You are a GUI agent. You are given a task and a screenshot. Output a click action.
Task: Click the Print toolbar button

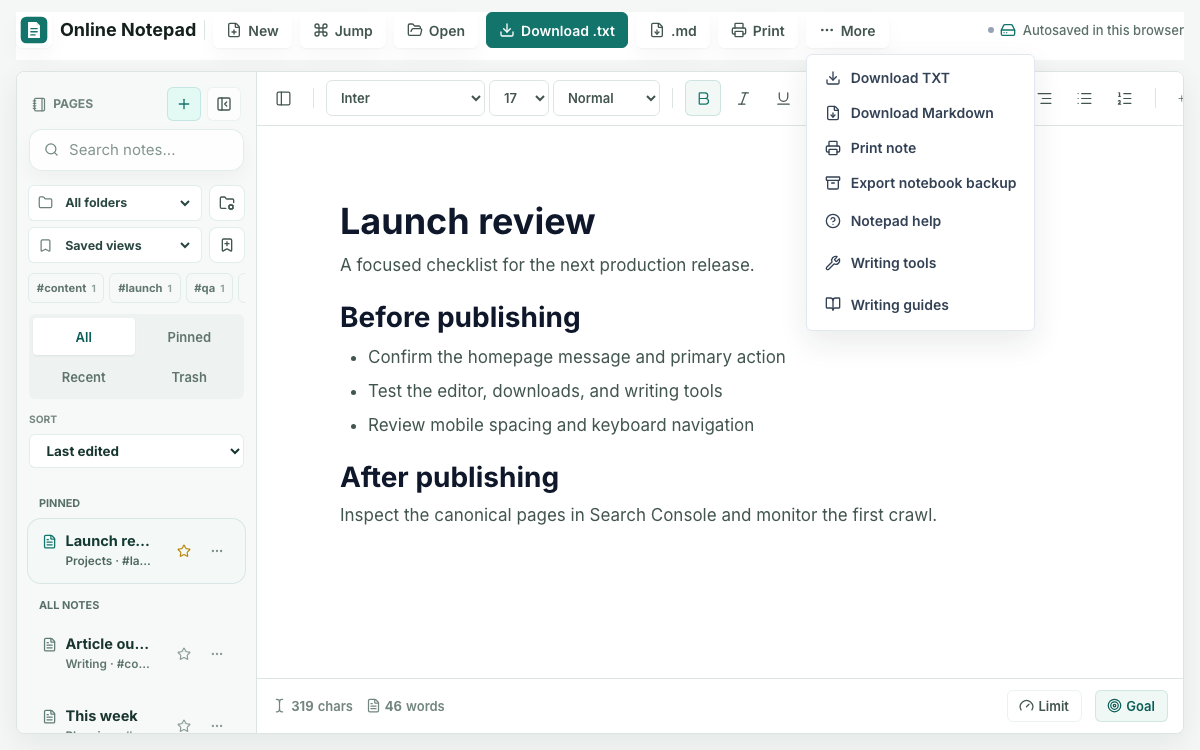pos(758,30)
